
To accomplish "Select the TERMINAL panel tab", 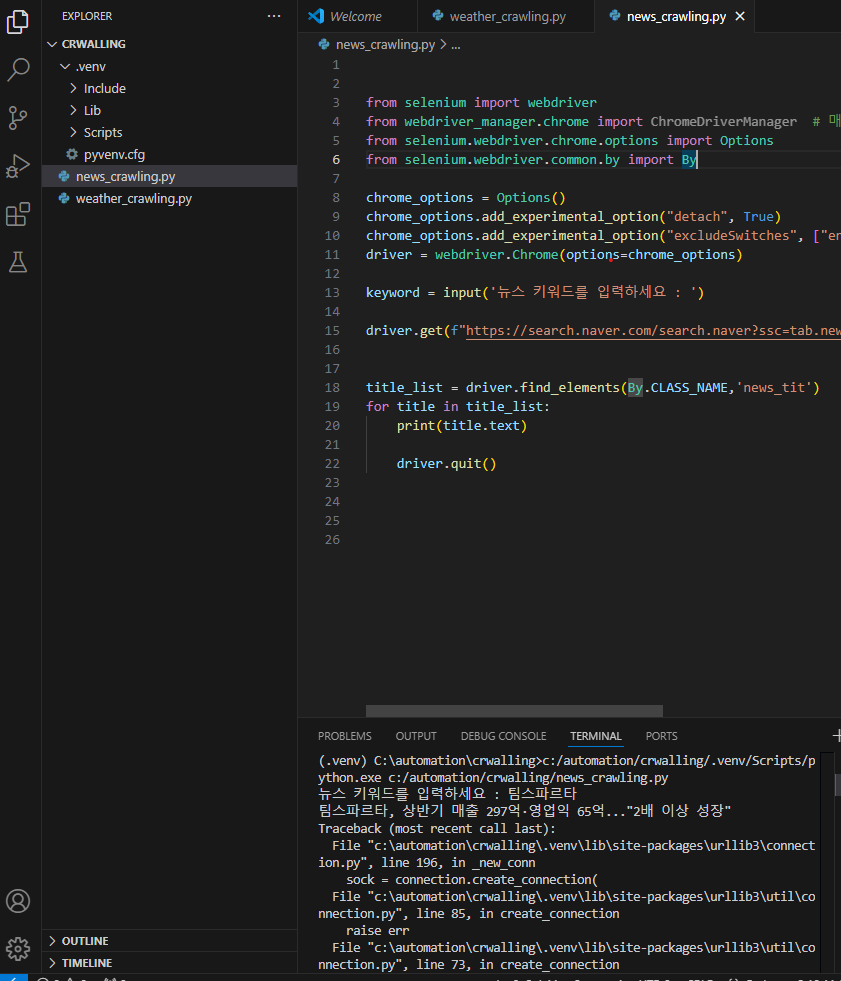I will pos(596,736).
